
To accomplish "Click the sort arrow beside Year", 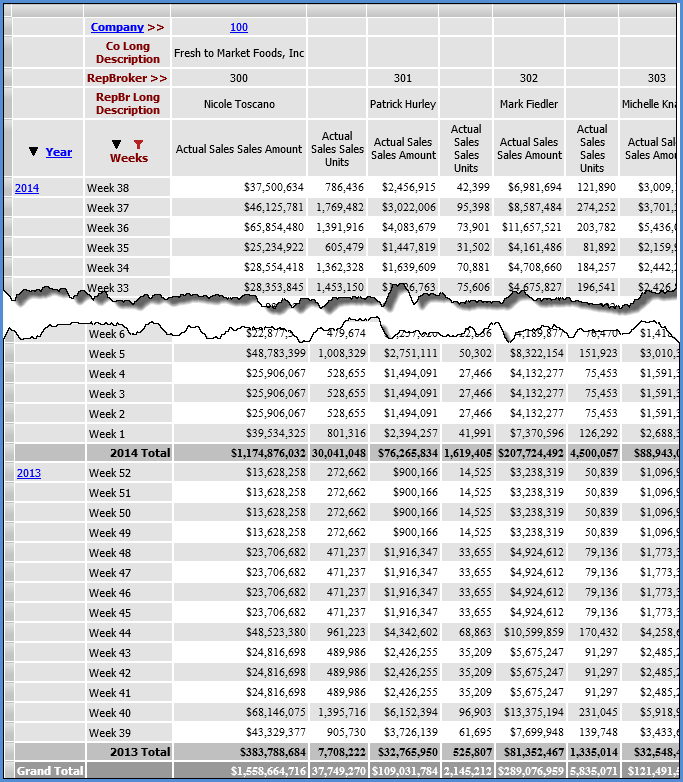I will click(34, 152).
